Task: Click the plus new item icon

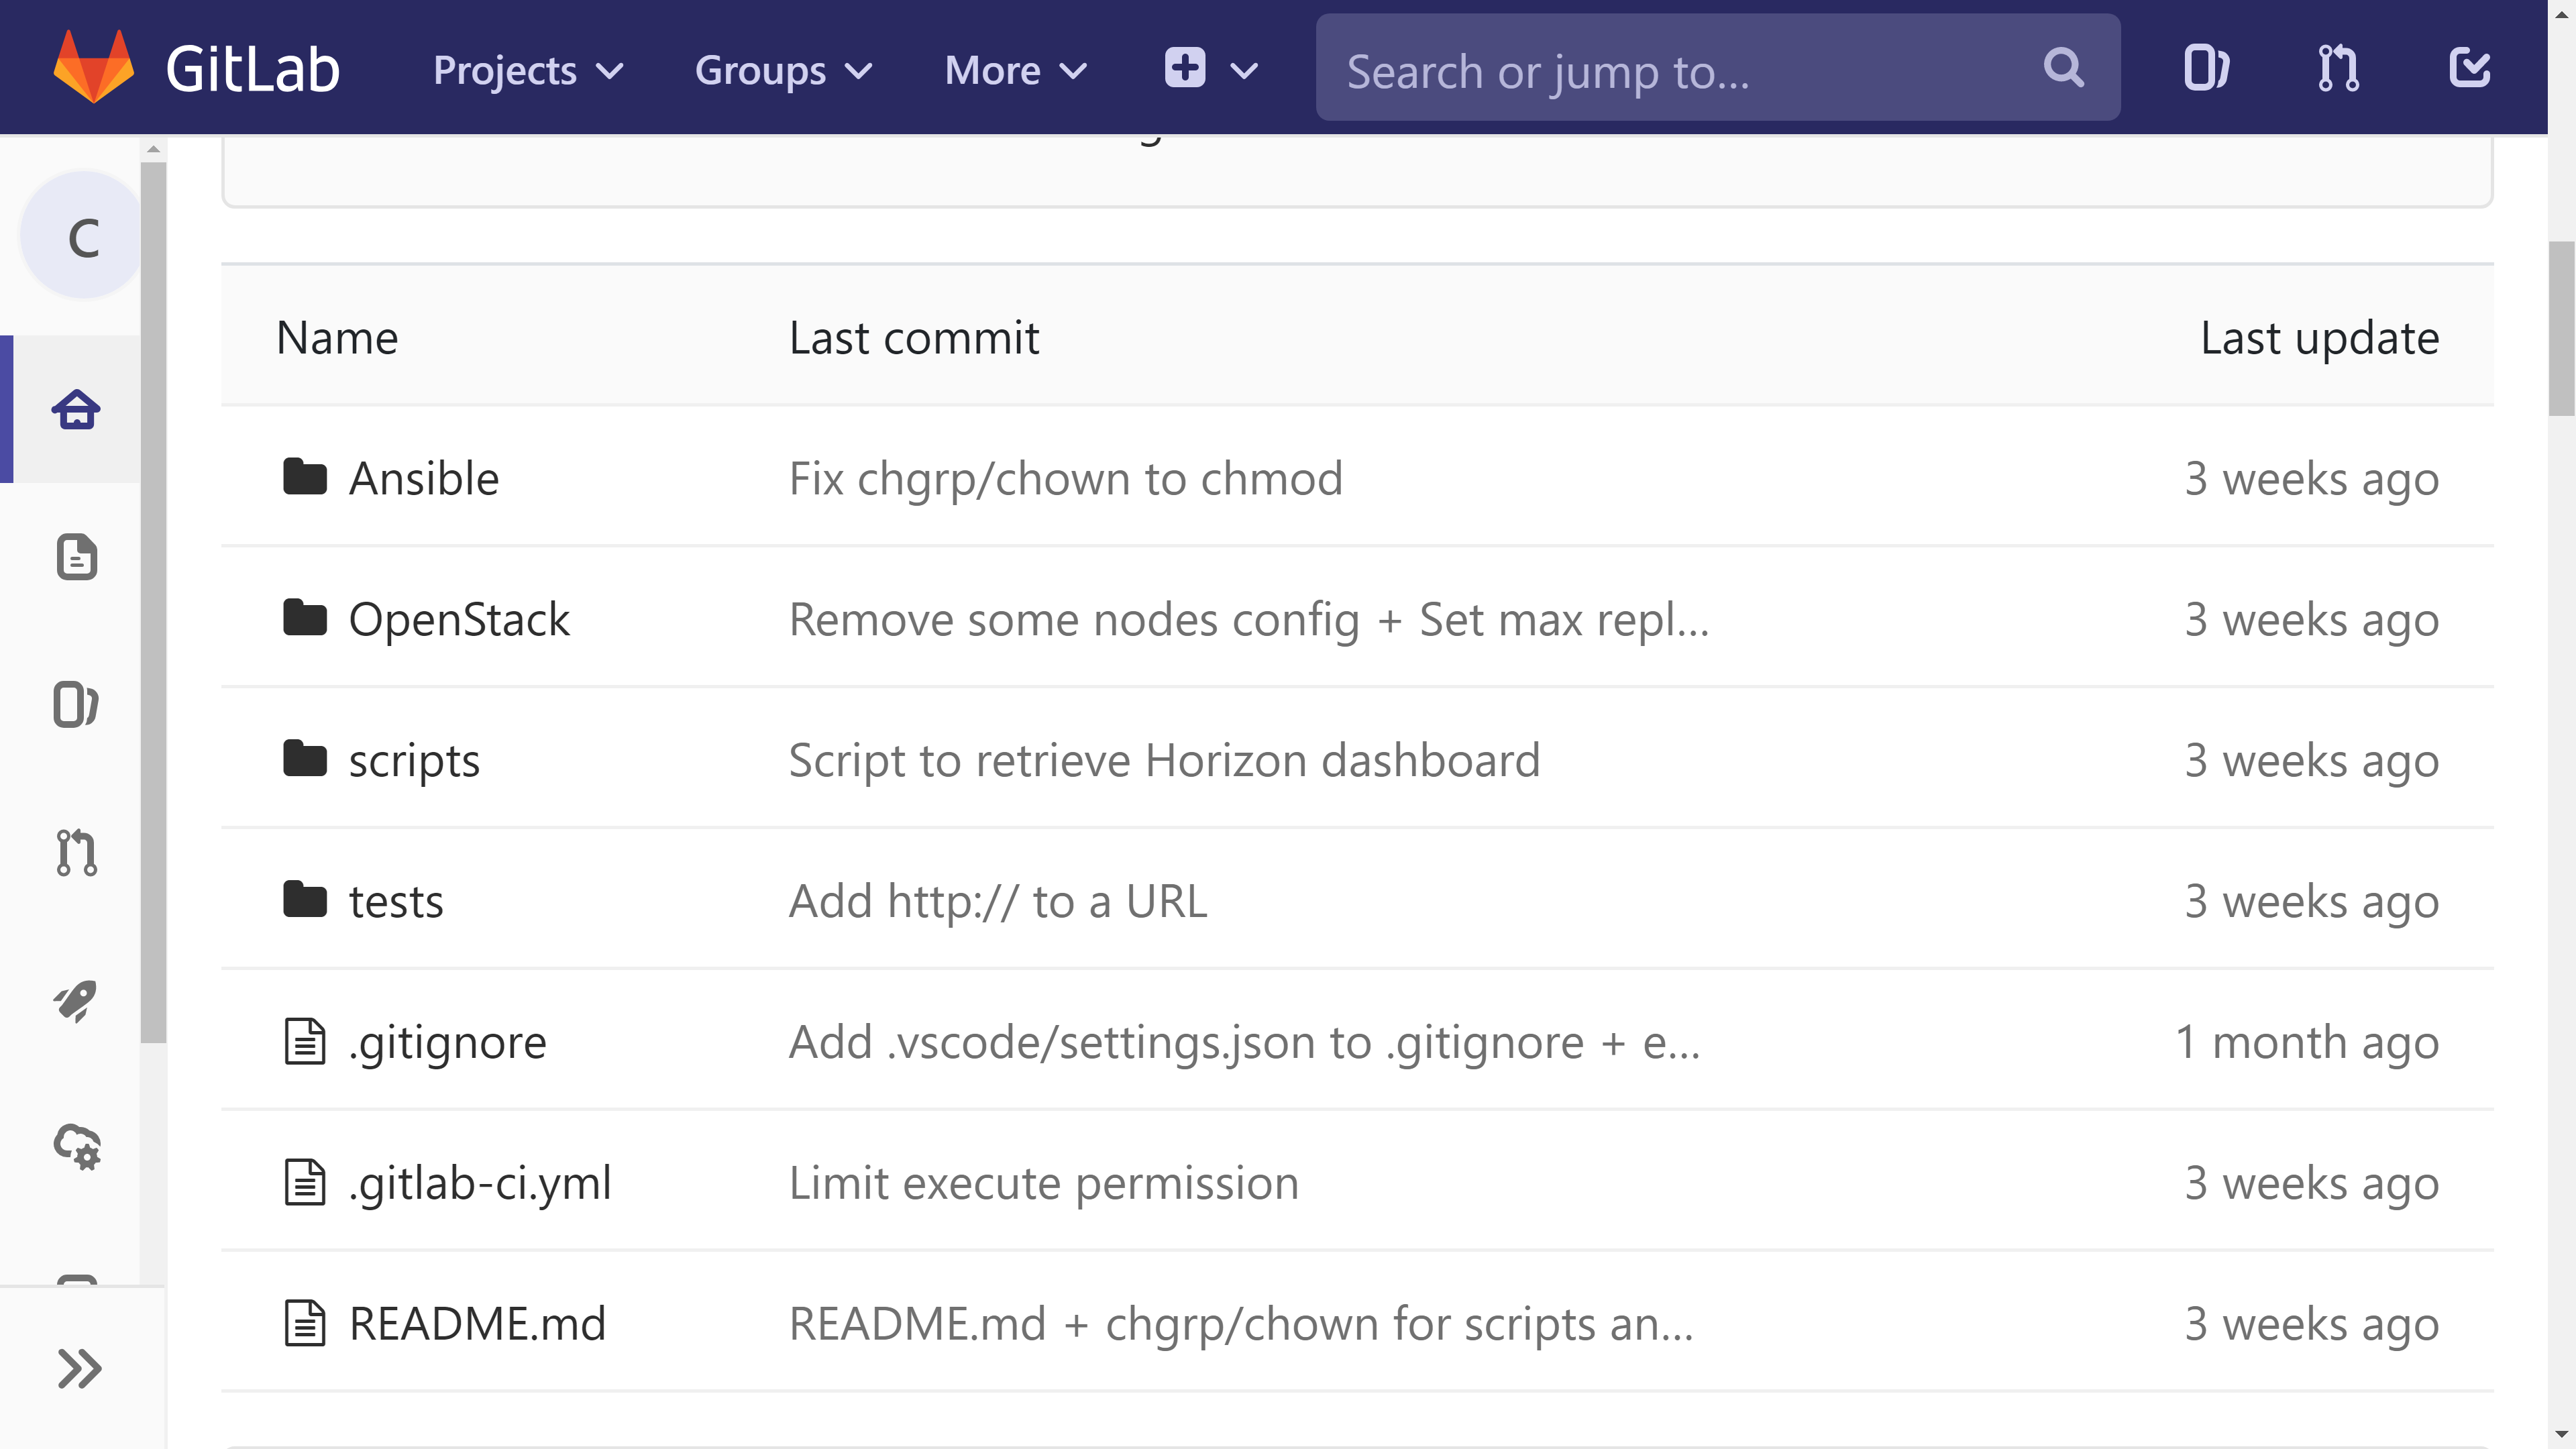Action: point(1185,68)
